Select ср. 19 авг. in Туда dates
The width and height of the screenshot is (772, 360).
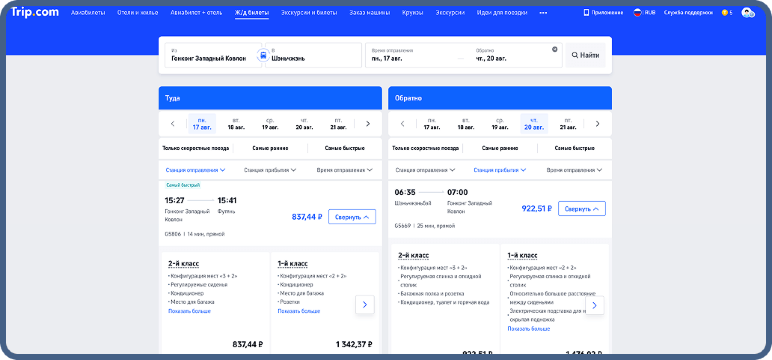click(270, 124)
